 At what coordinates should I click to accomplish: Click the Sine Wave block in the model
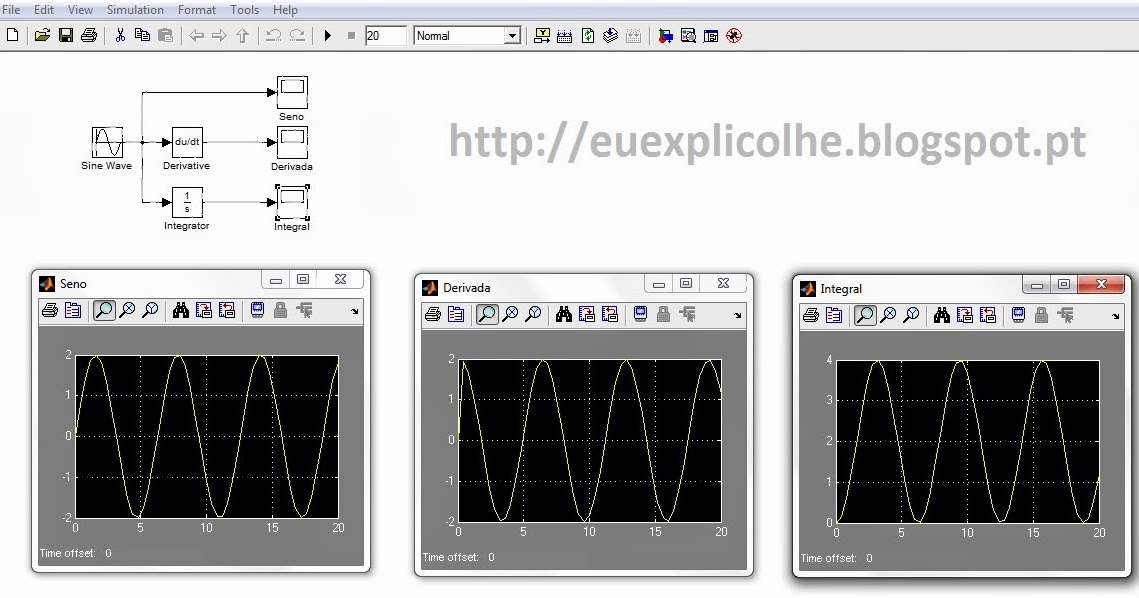[105, 141]
